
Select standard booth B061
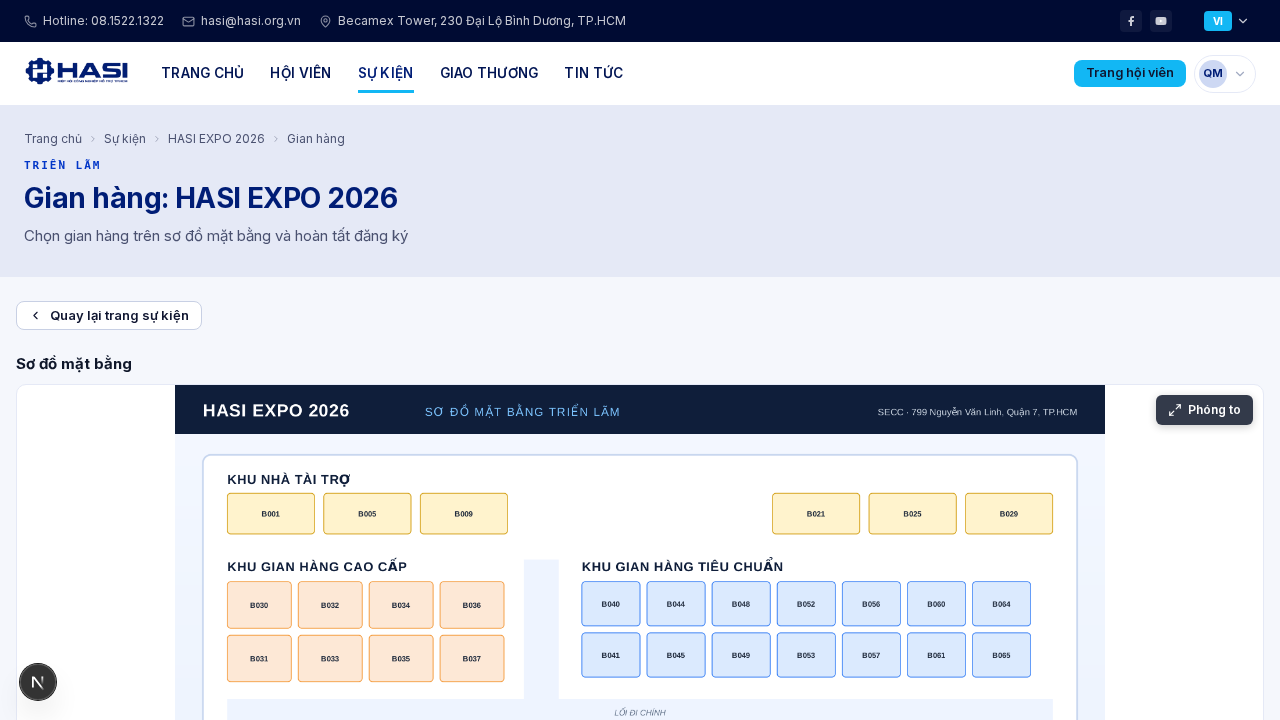(936, 655)
